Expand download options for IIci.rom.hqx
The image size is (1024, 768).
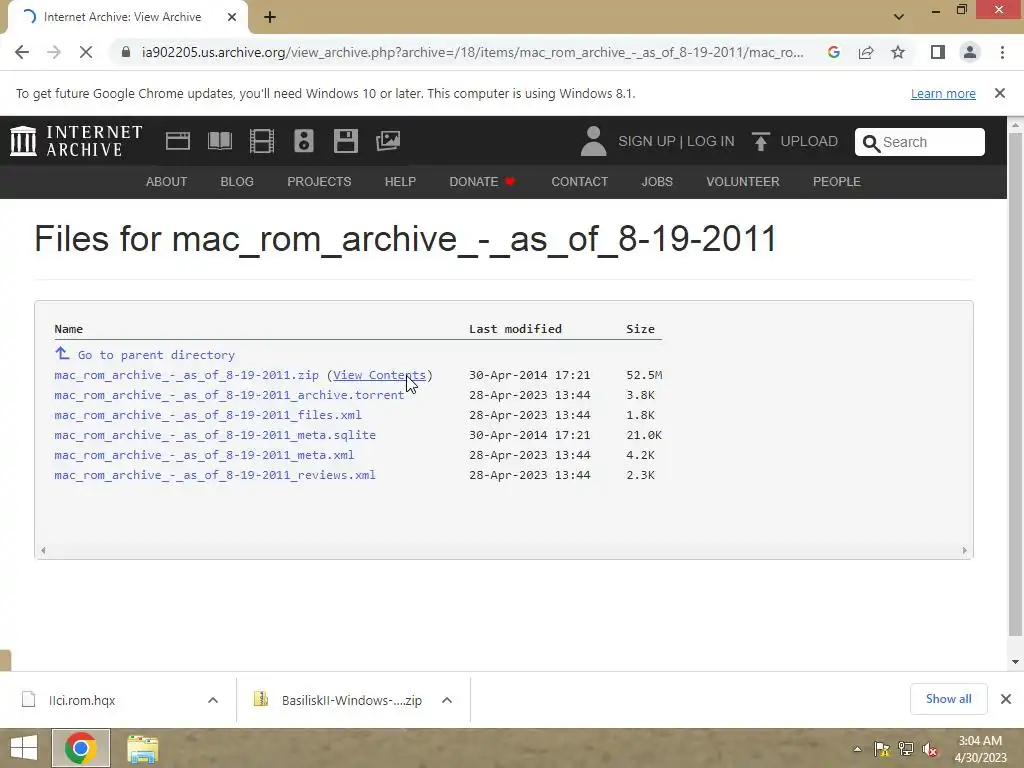(x=212, y=700)
